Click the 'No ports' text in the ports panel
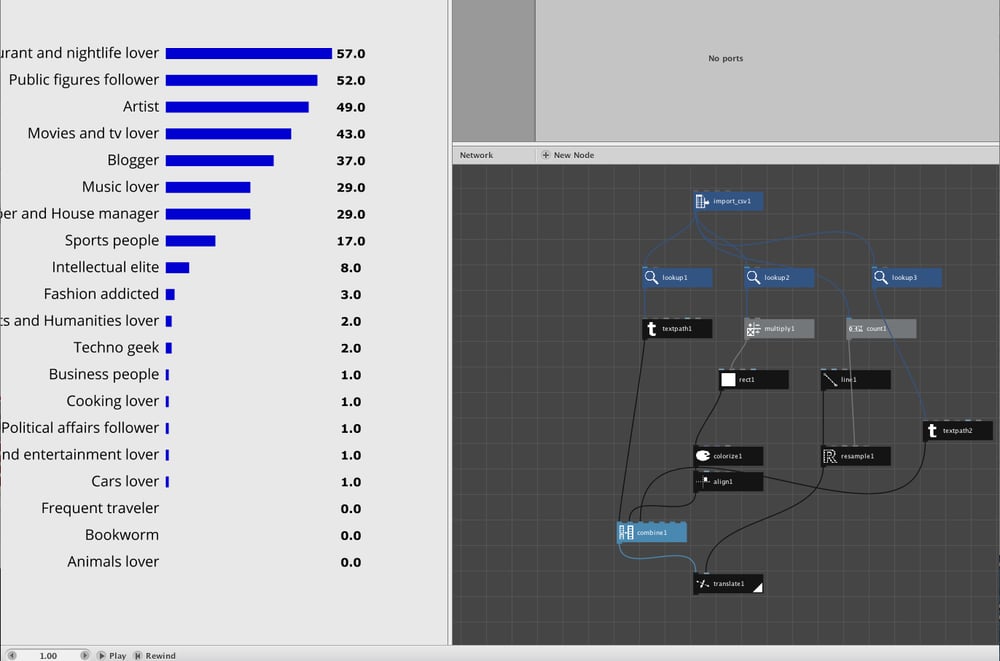The width and height of the screenshot is (1000, 661). point(725,58)
